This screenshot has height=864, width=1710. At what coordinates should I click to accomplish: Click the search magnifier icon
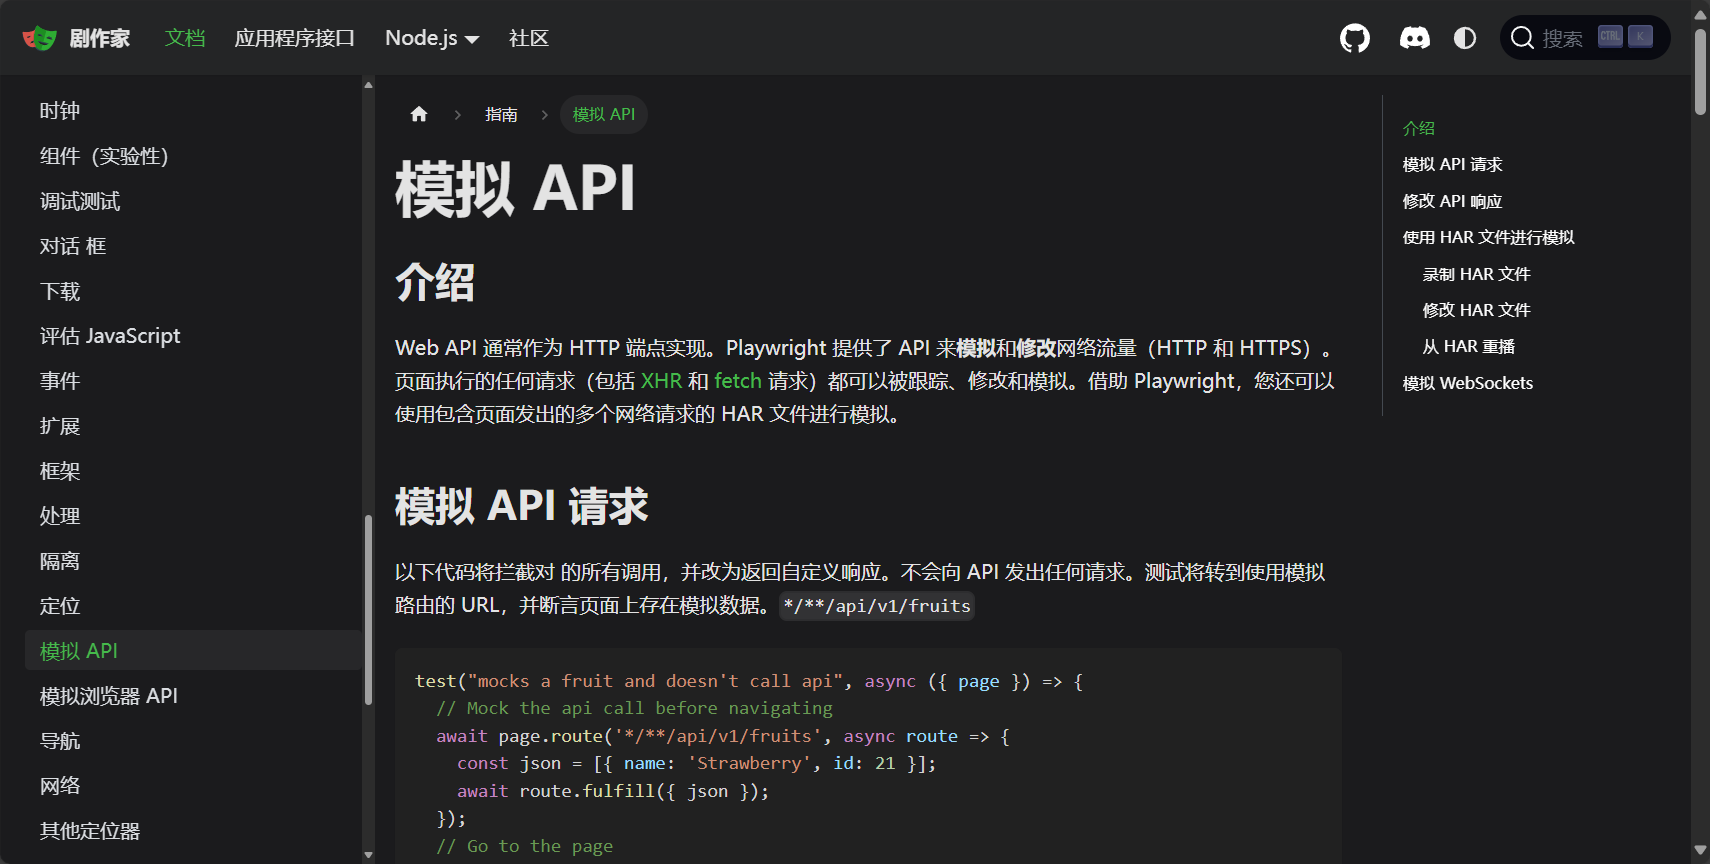point(1522,38)
